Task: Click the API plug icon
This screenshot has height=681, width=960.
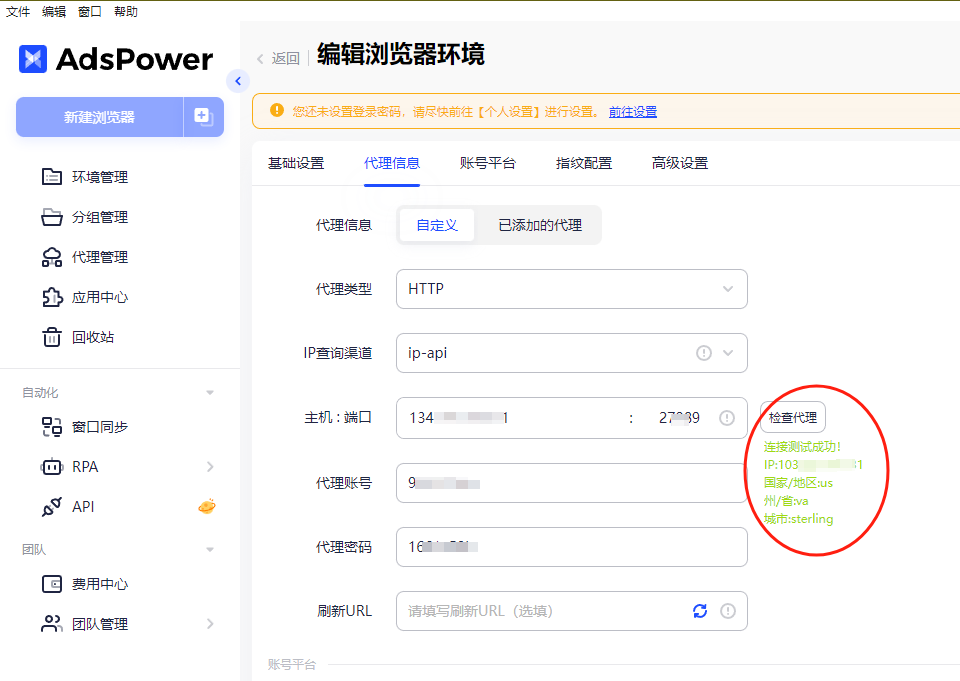Action: click(x=51, y=507)
